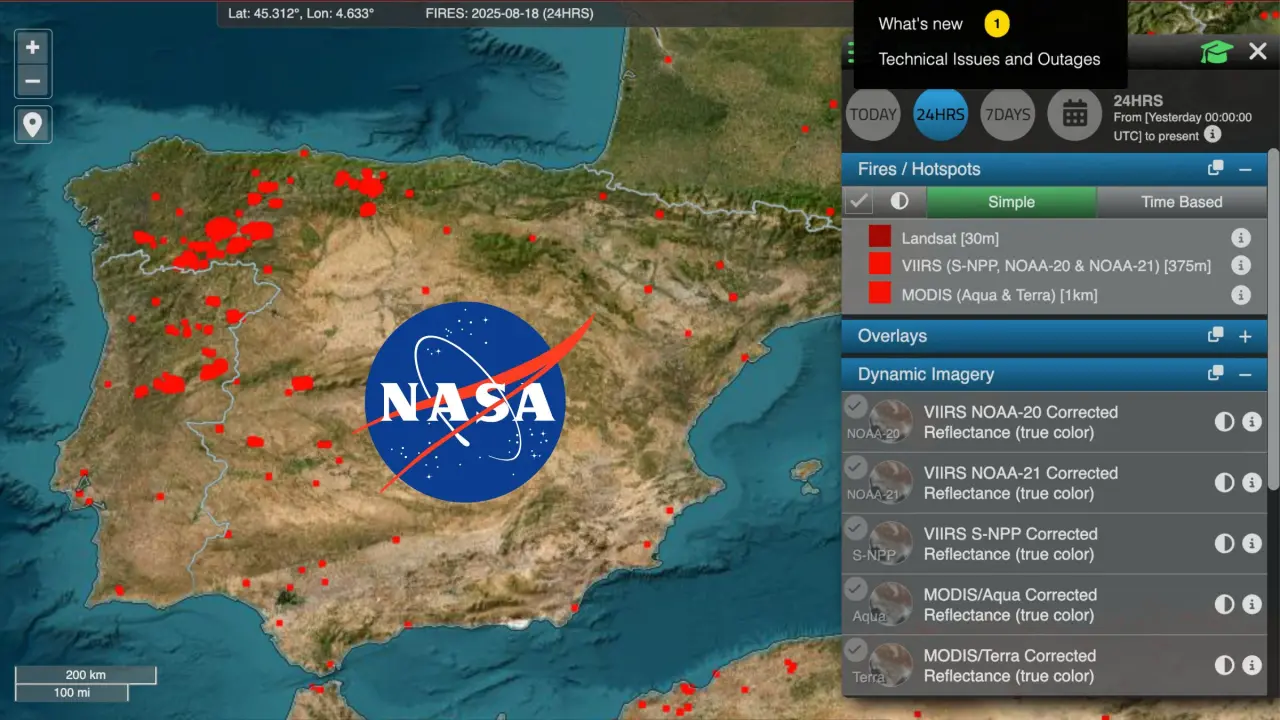The image size is (1280, 720).
Task: Select the 7DAYS time range button
Action: (1007, 114)
